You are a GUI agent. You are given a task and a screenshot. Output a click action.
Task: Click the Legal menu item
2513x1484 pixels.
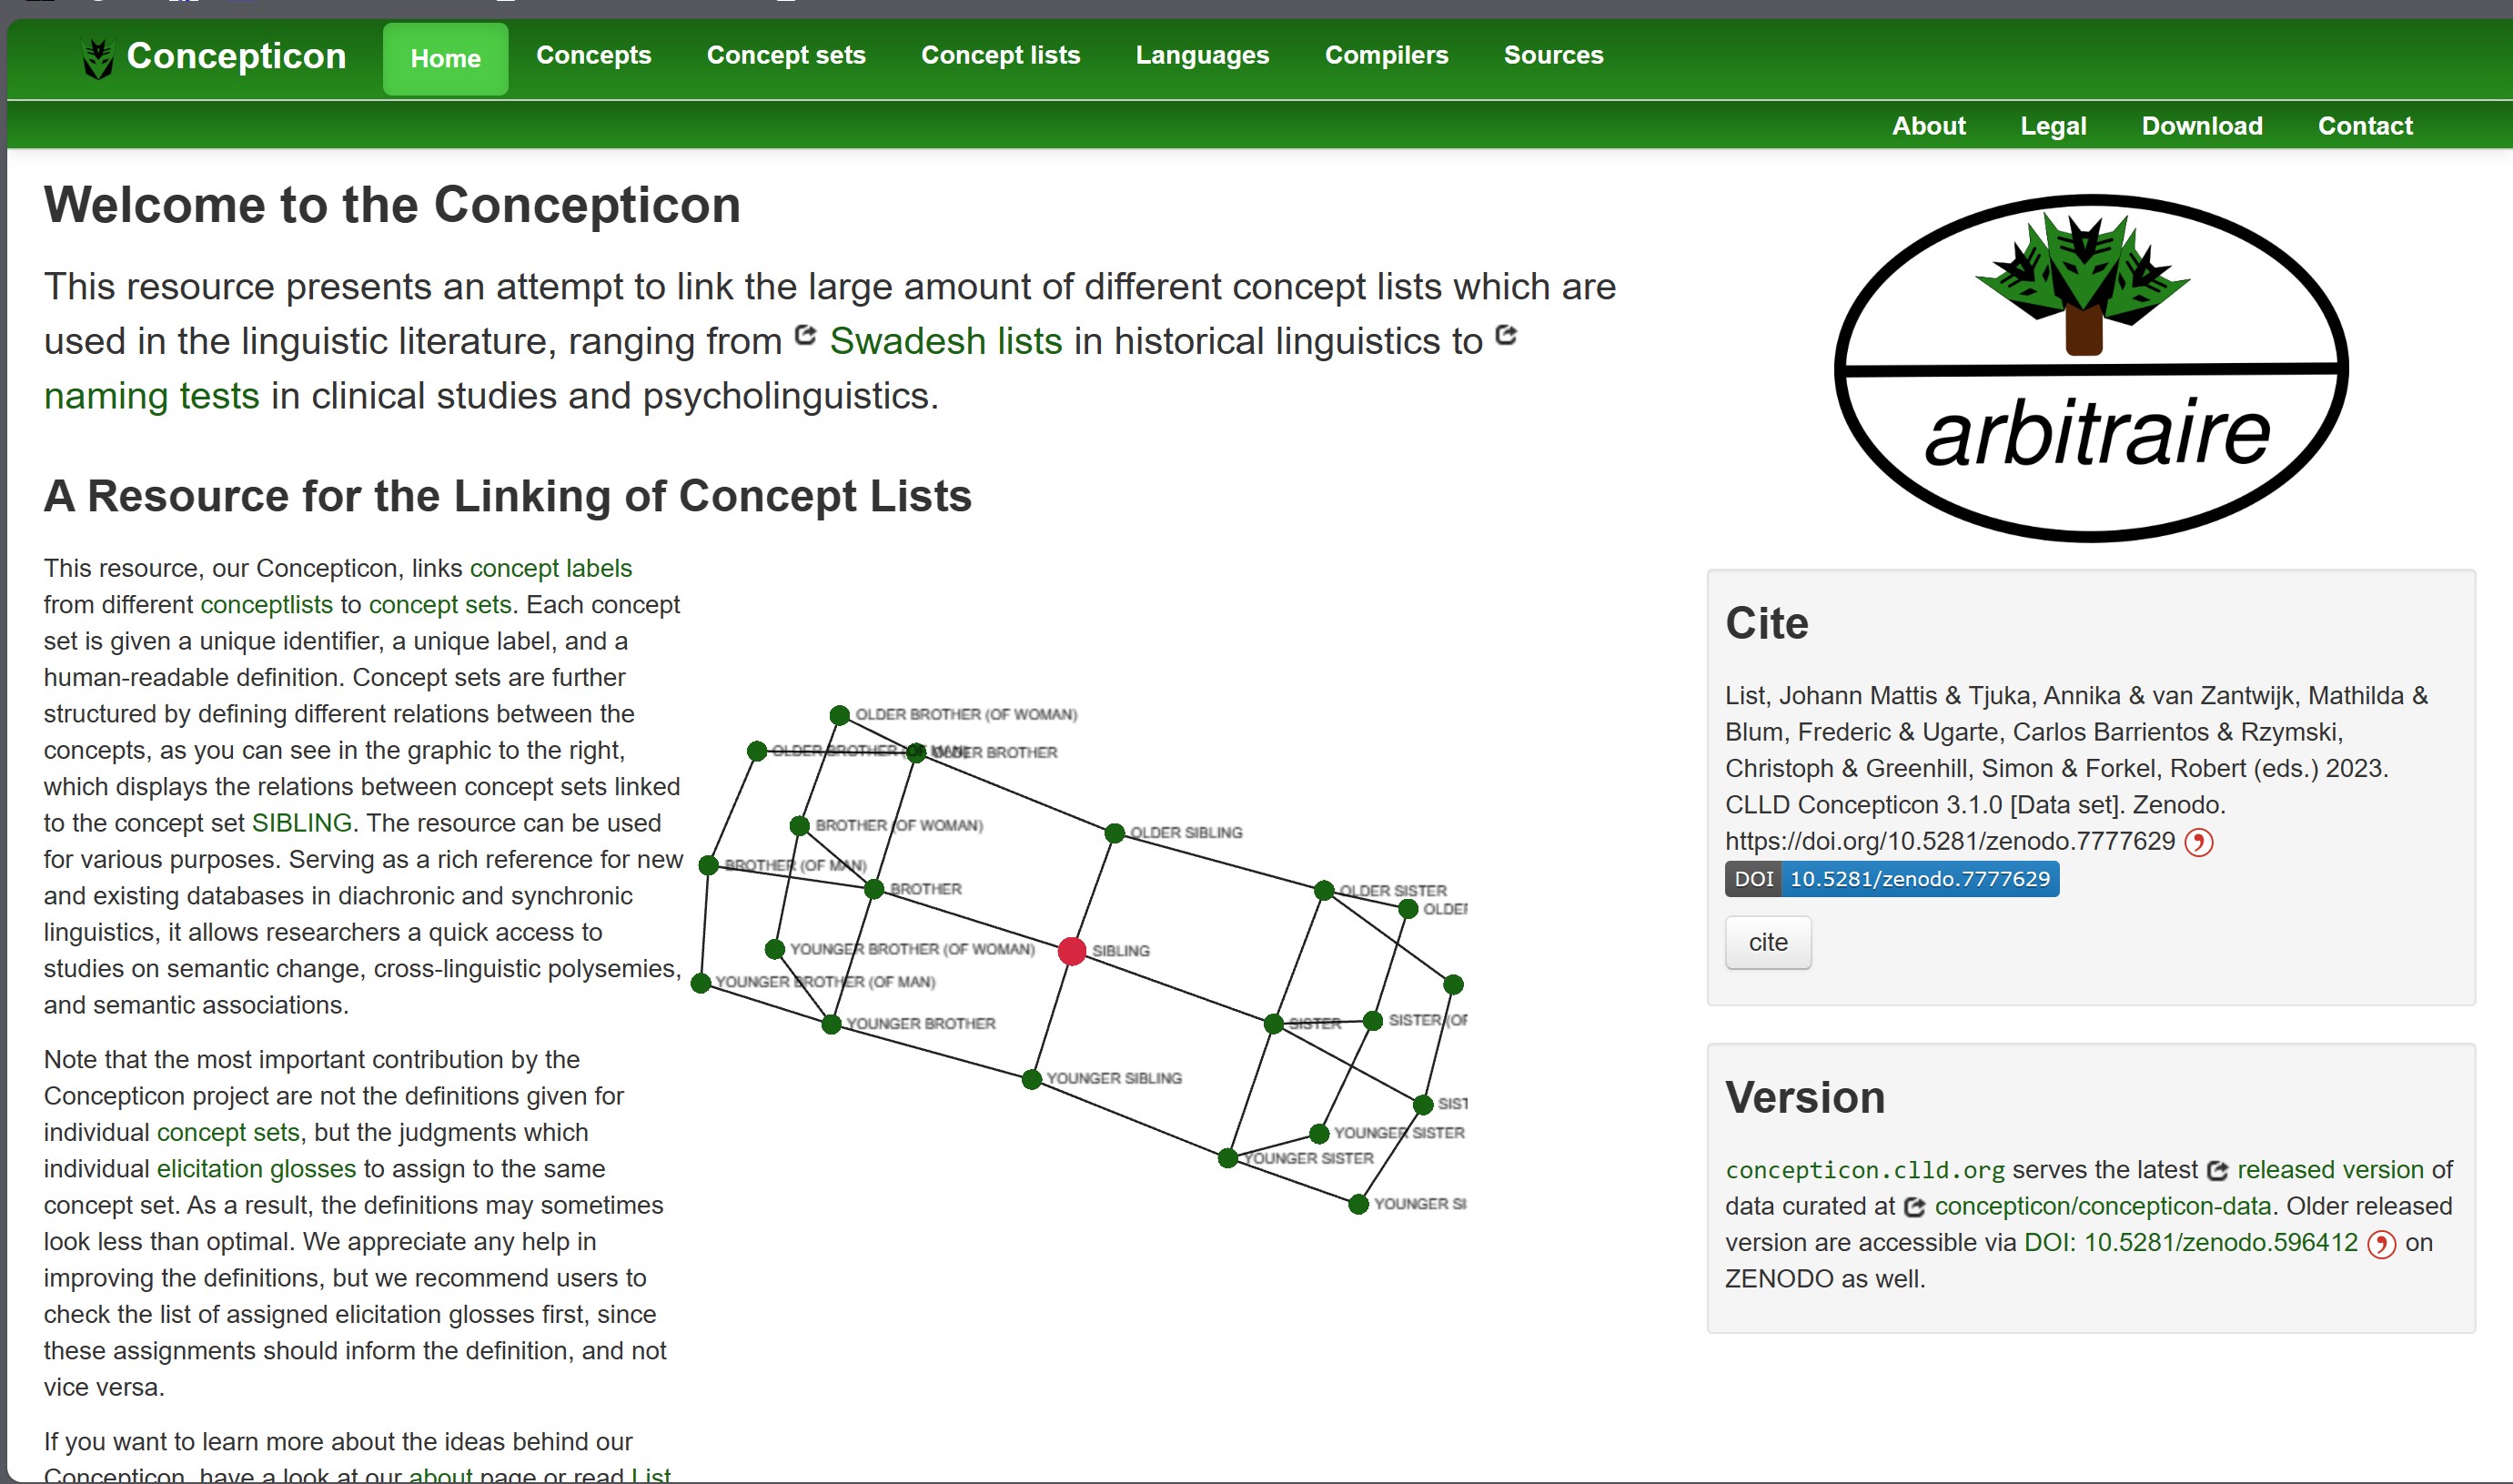(2054, 126)
